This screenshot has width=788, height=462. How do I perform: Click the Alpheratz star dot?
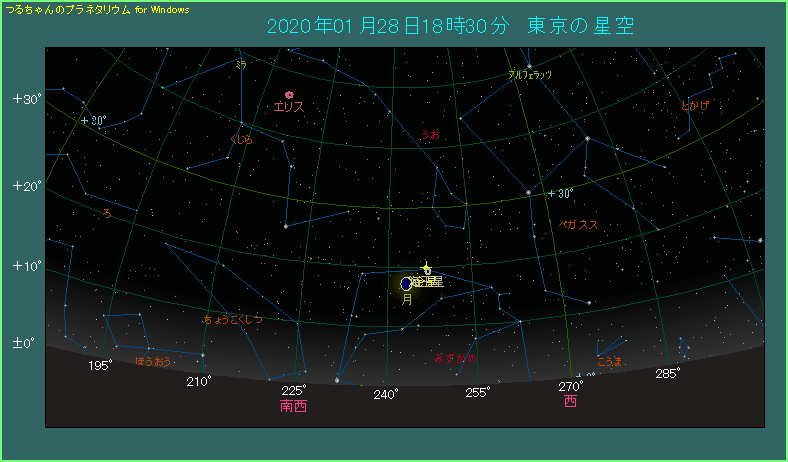[529, 66]
